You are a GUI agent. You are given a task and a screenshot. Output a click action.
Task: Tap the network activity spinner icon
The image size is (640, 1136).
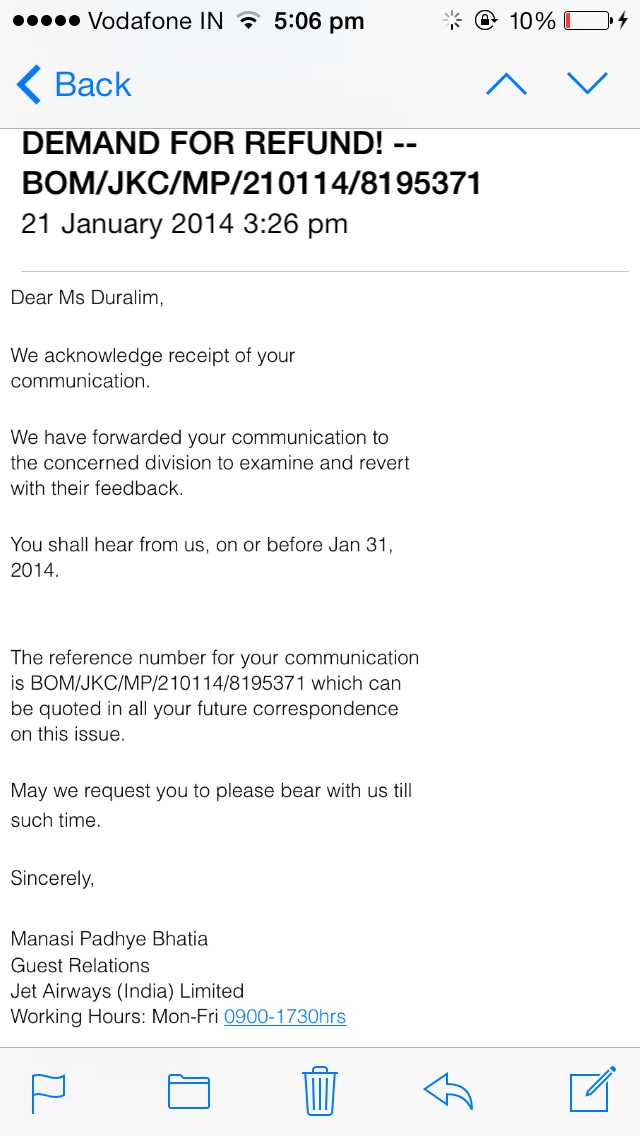coord(453,21)
